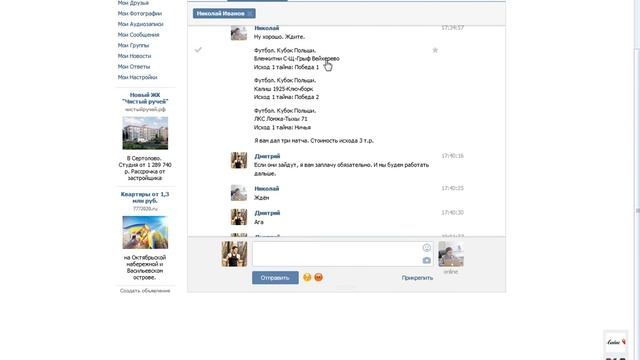
Task: Open Мои Ответы in sidebar
Action: 134,67
